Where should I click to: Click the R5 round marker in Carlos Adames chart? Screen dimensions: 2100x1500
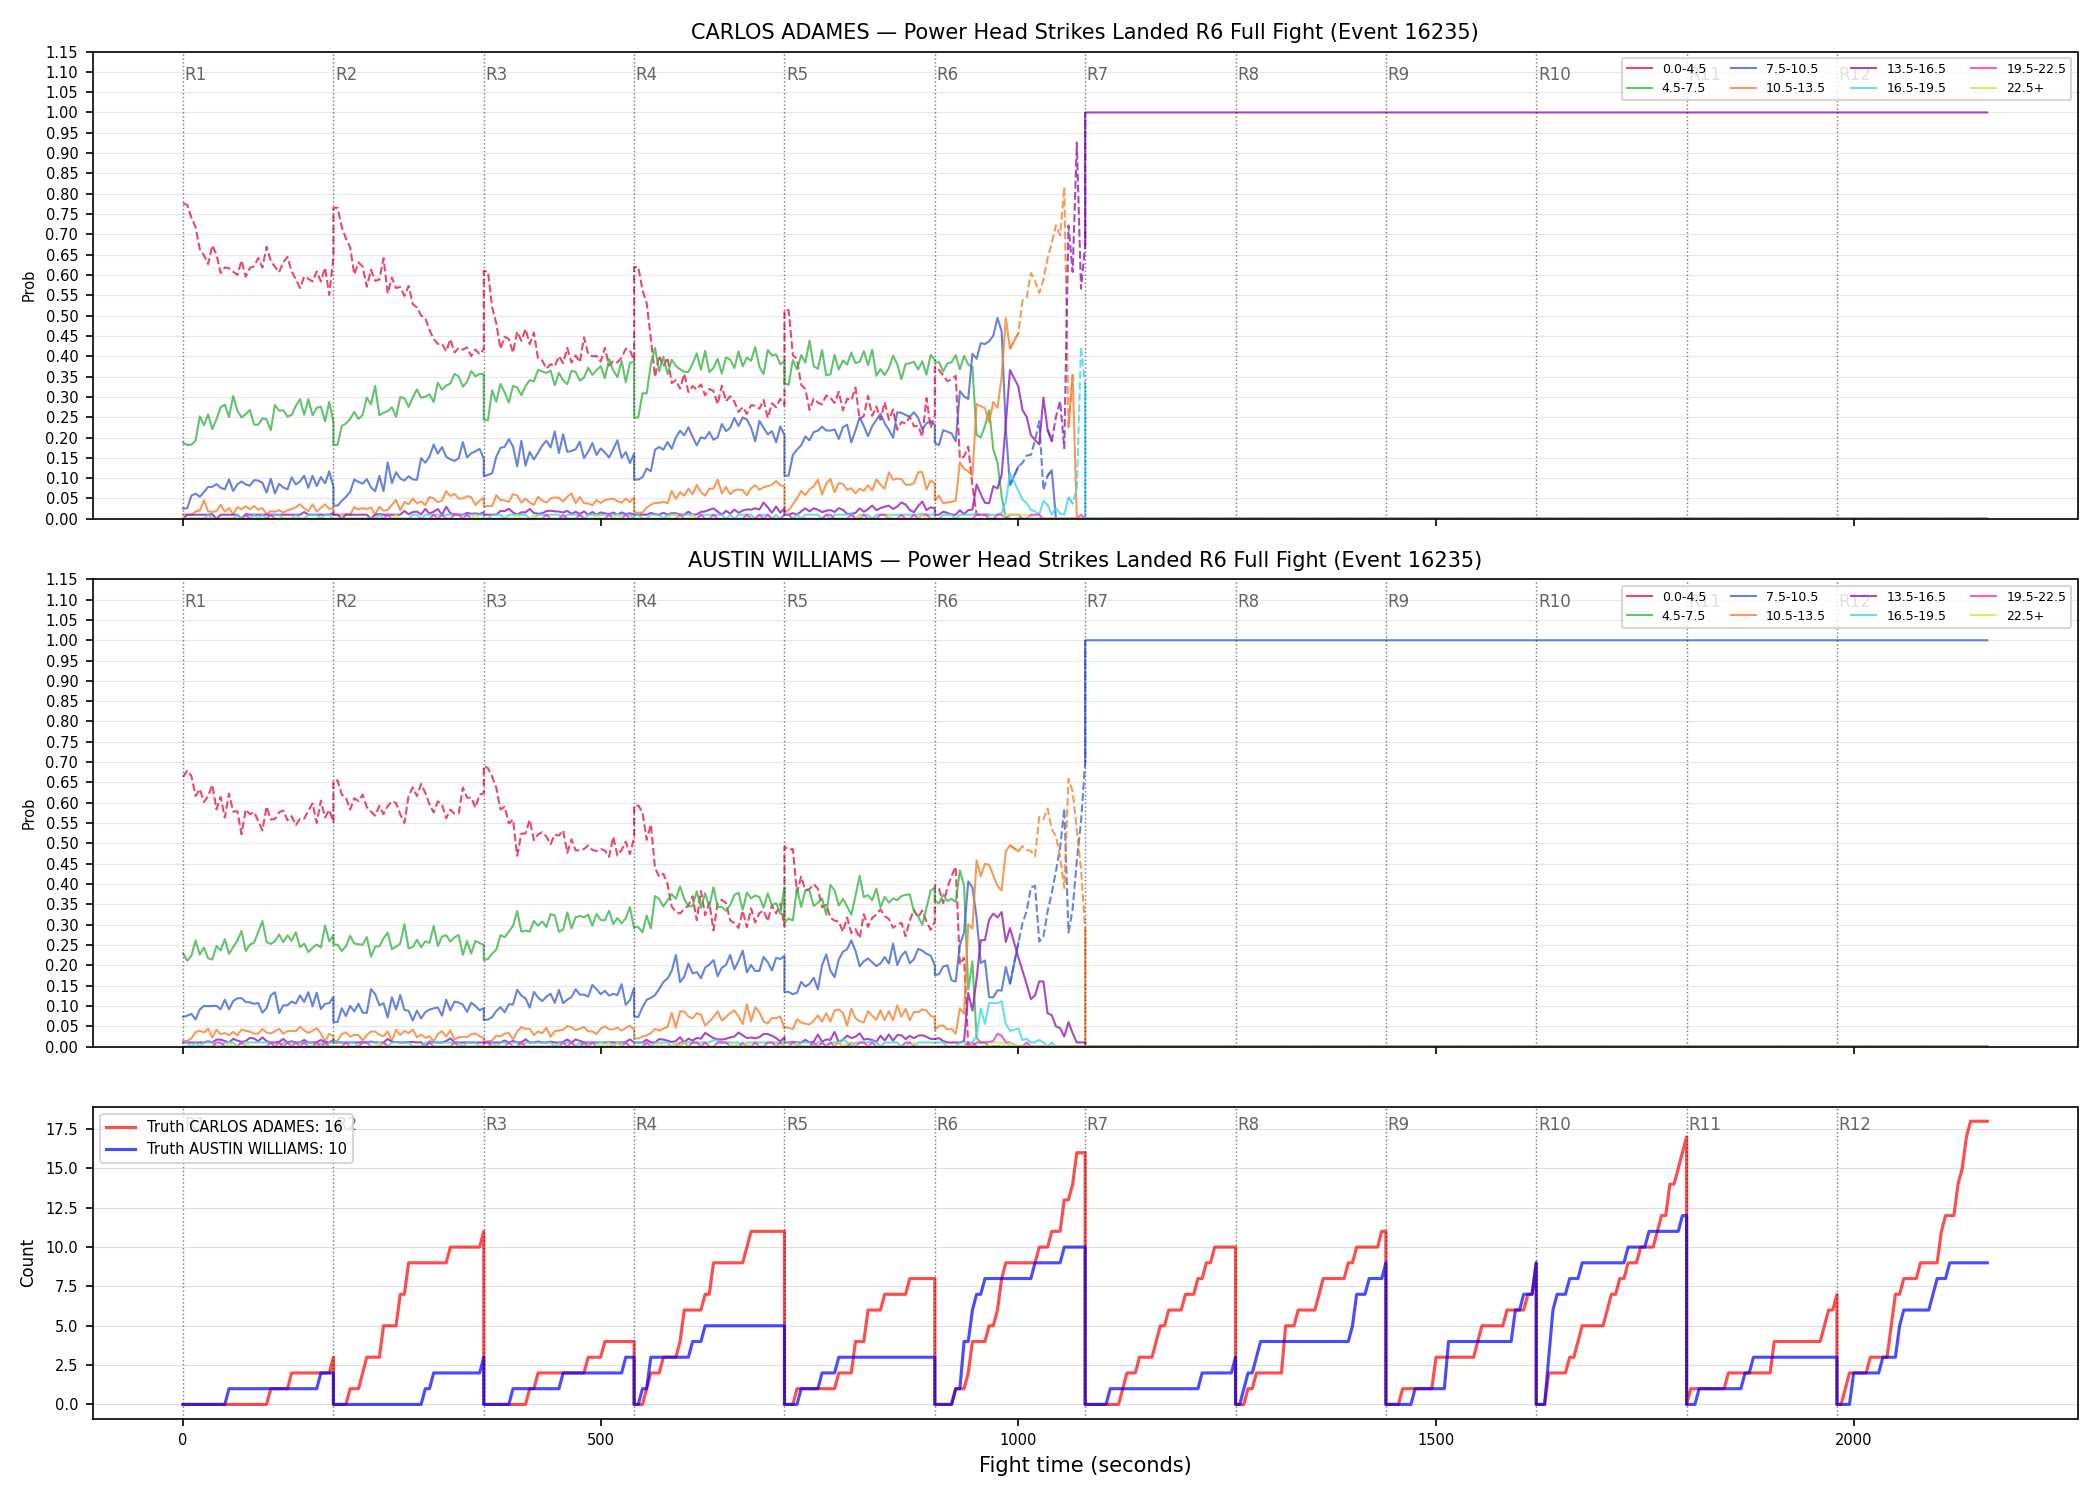coord(797,74)
